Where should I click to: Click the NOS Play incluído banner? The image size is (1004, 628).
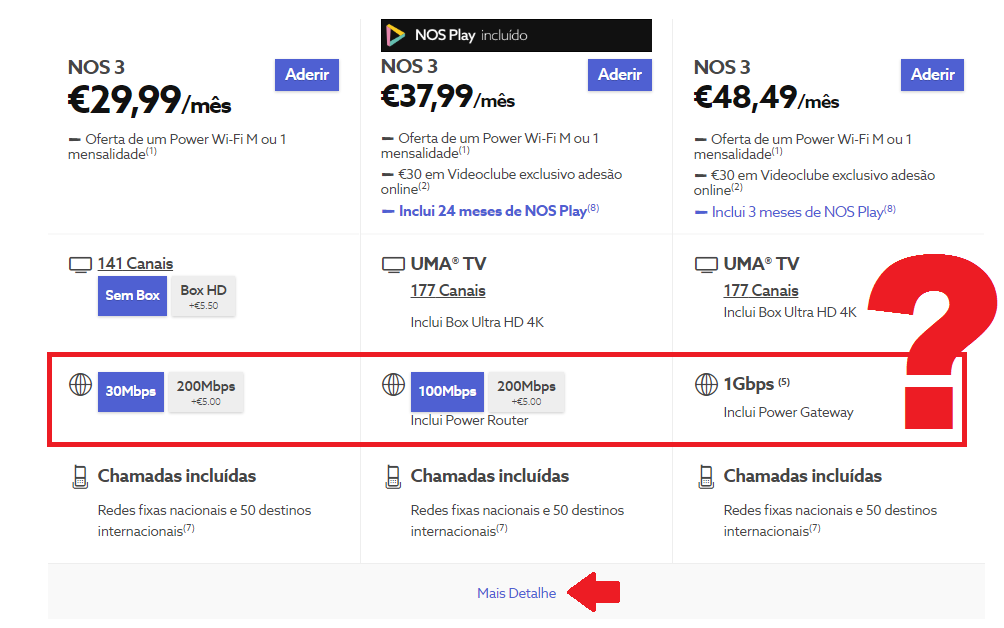(516, 36)
